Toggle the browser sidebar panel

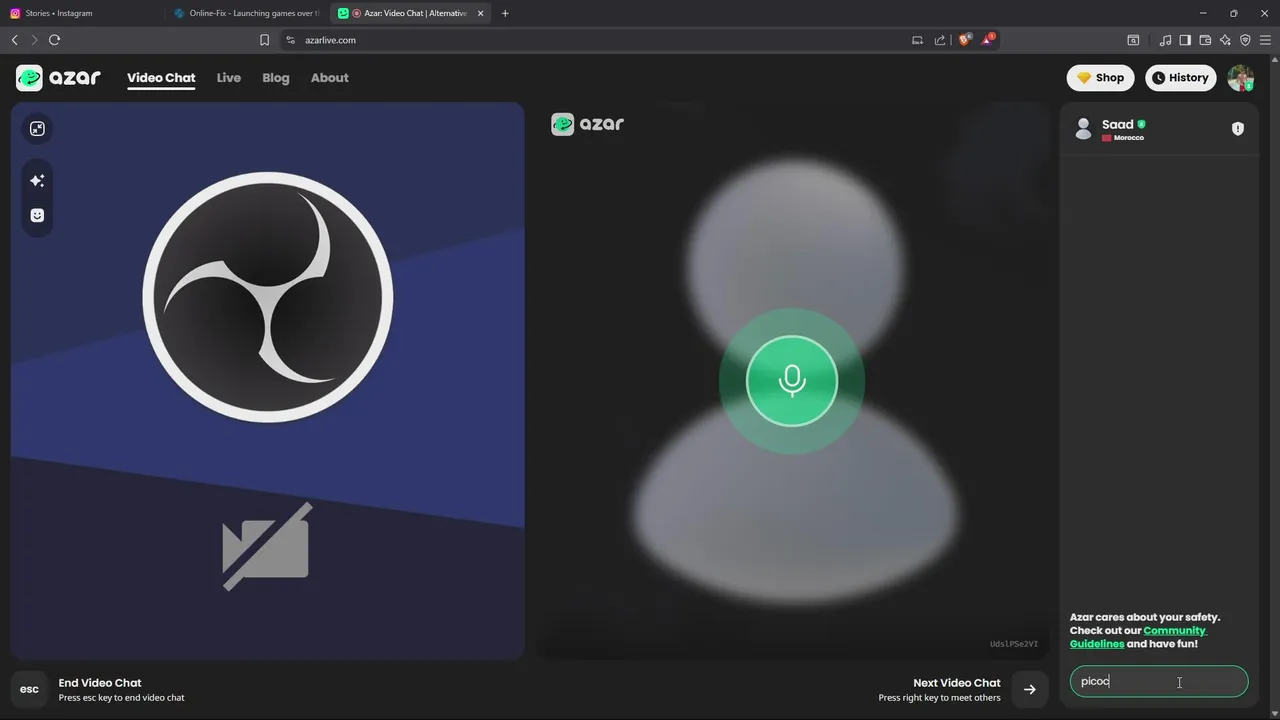[1185, 40]
